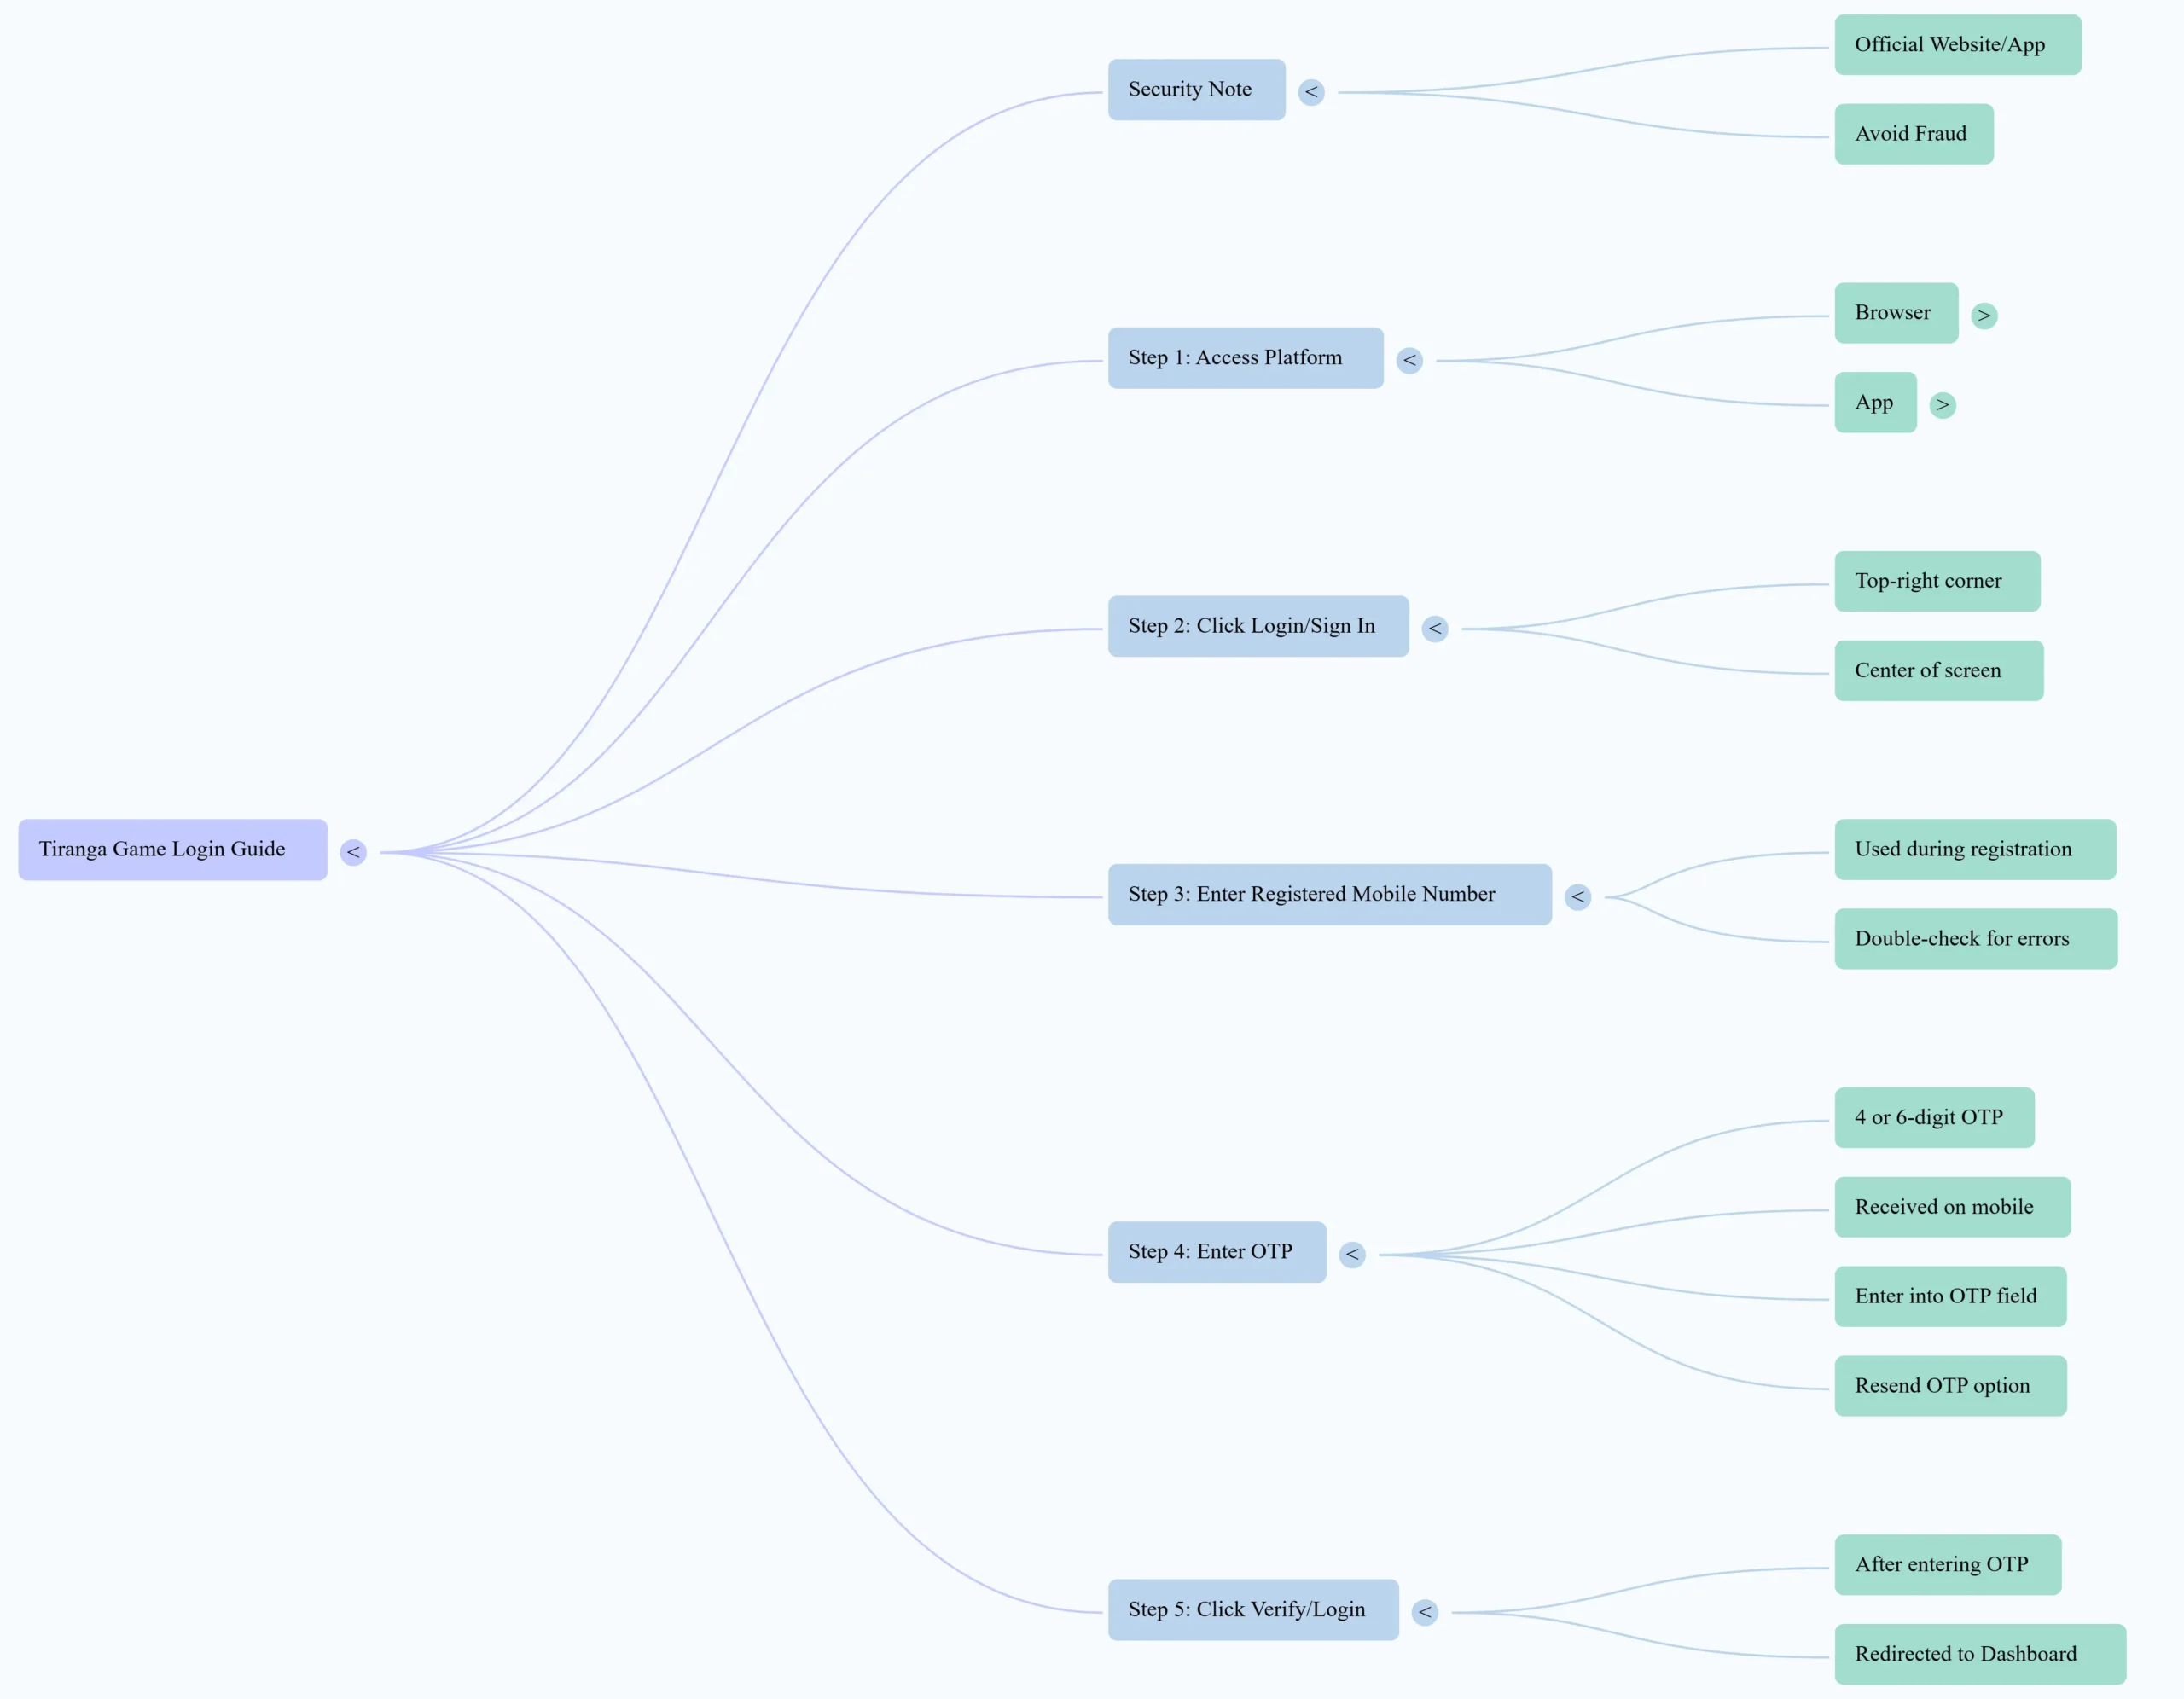Collapse Step 3: Enter Registered Mobile Number branch
This screenshot has height=1699, width=2184.
tap(1578, 897)
